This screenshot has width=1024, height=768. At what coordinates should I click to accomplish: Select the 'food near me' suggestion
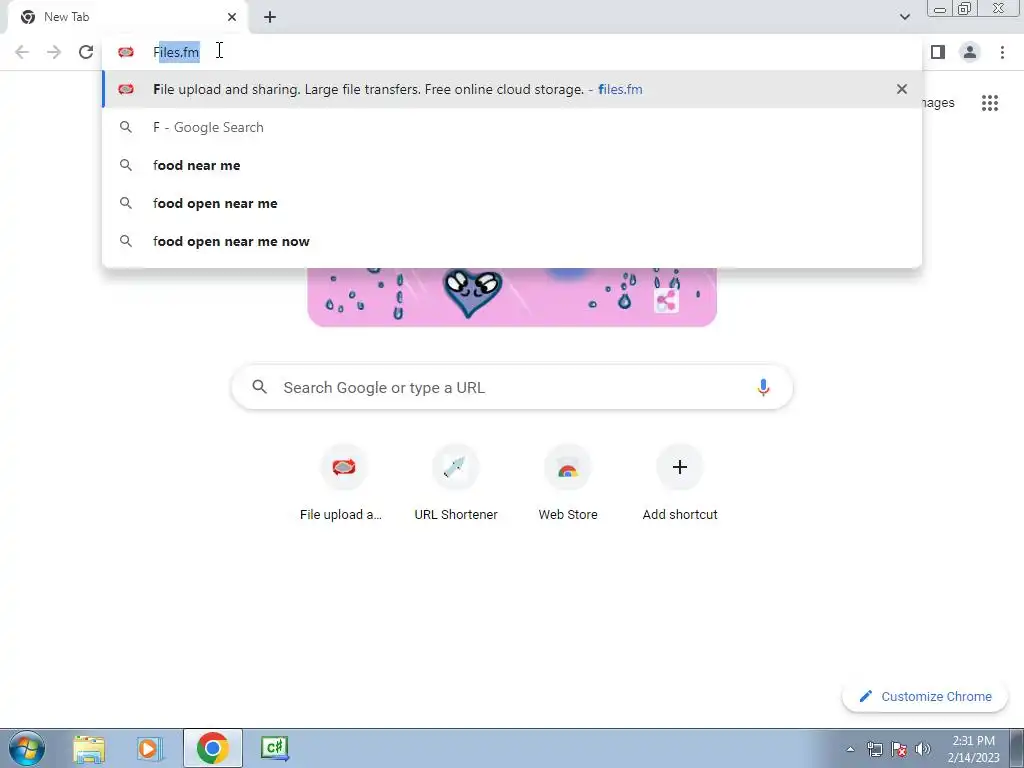coord(512,165)
